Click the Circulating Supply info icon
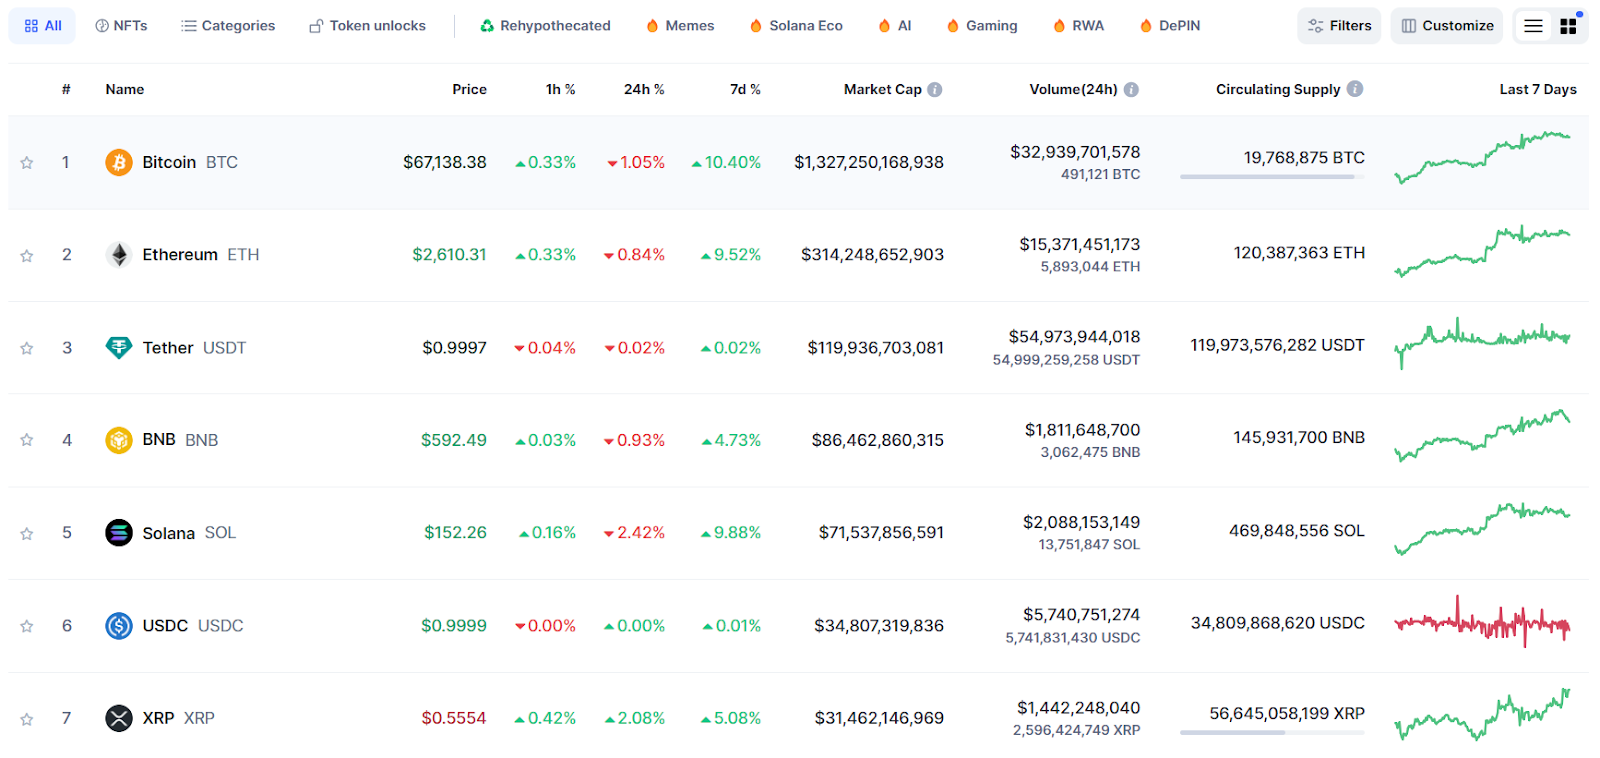 (1355, 88)
